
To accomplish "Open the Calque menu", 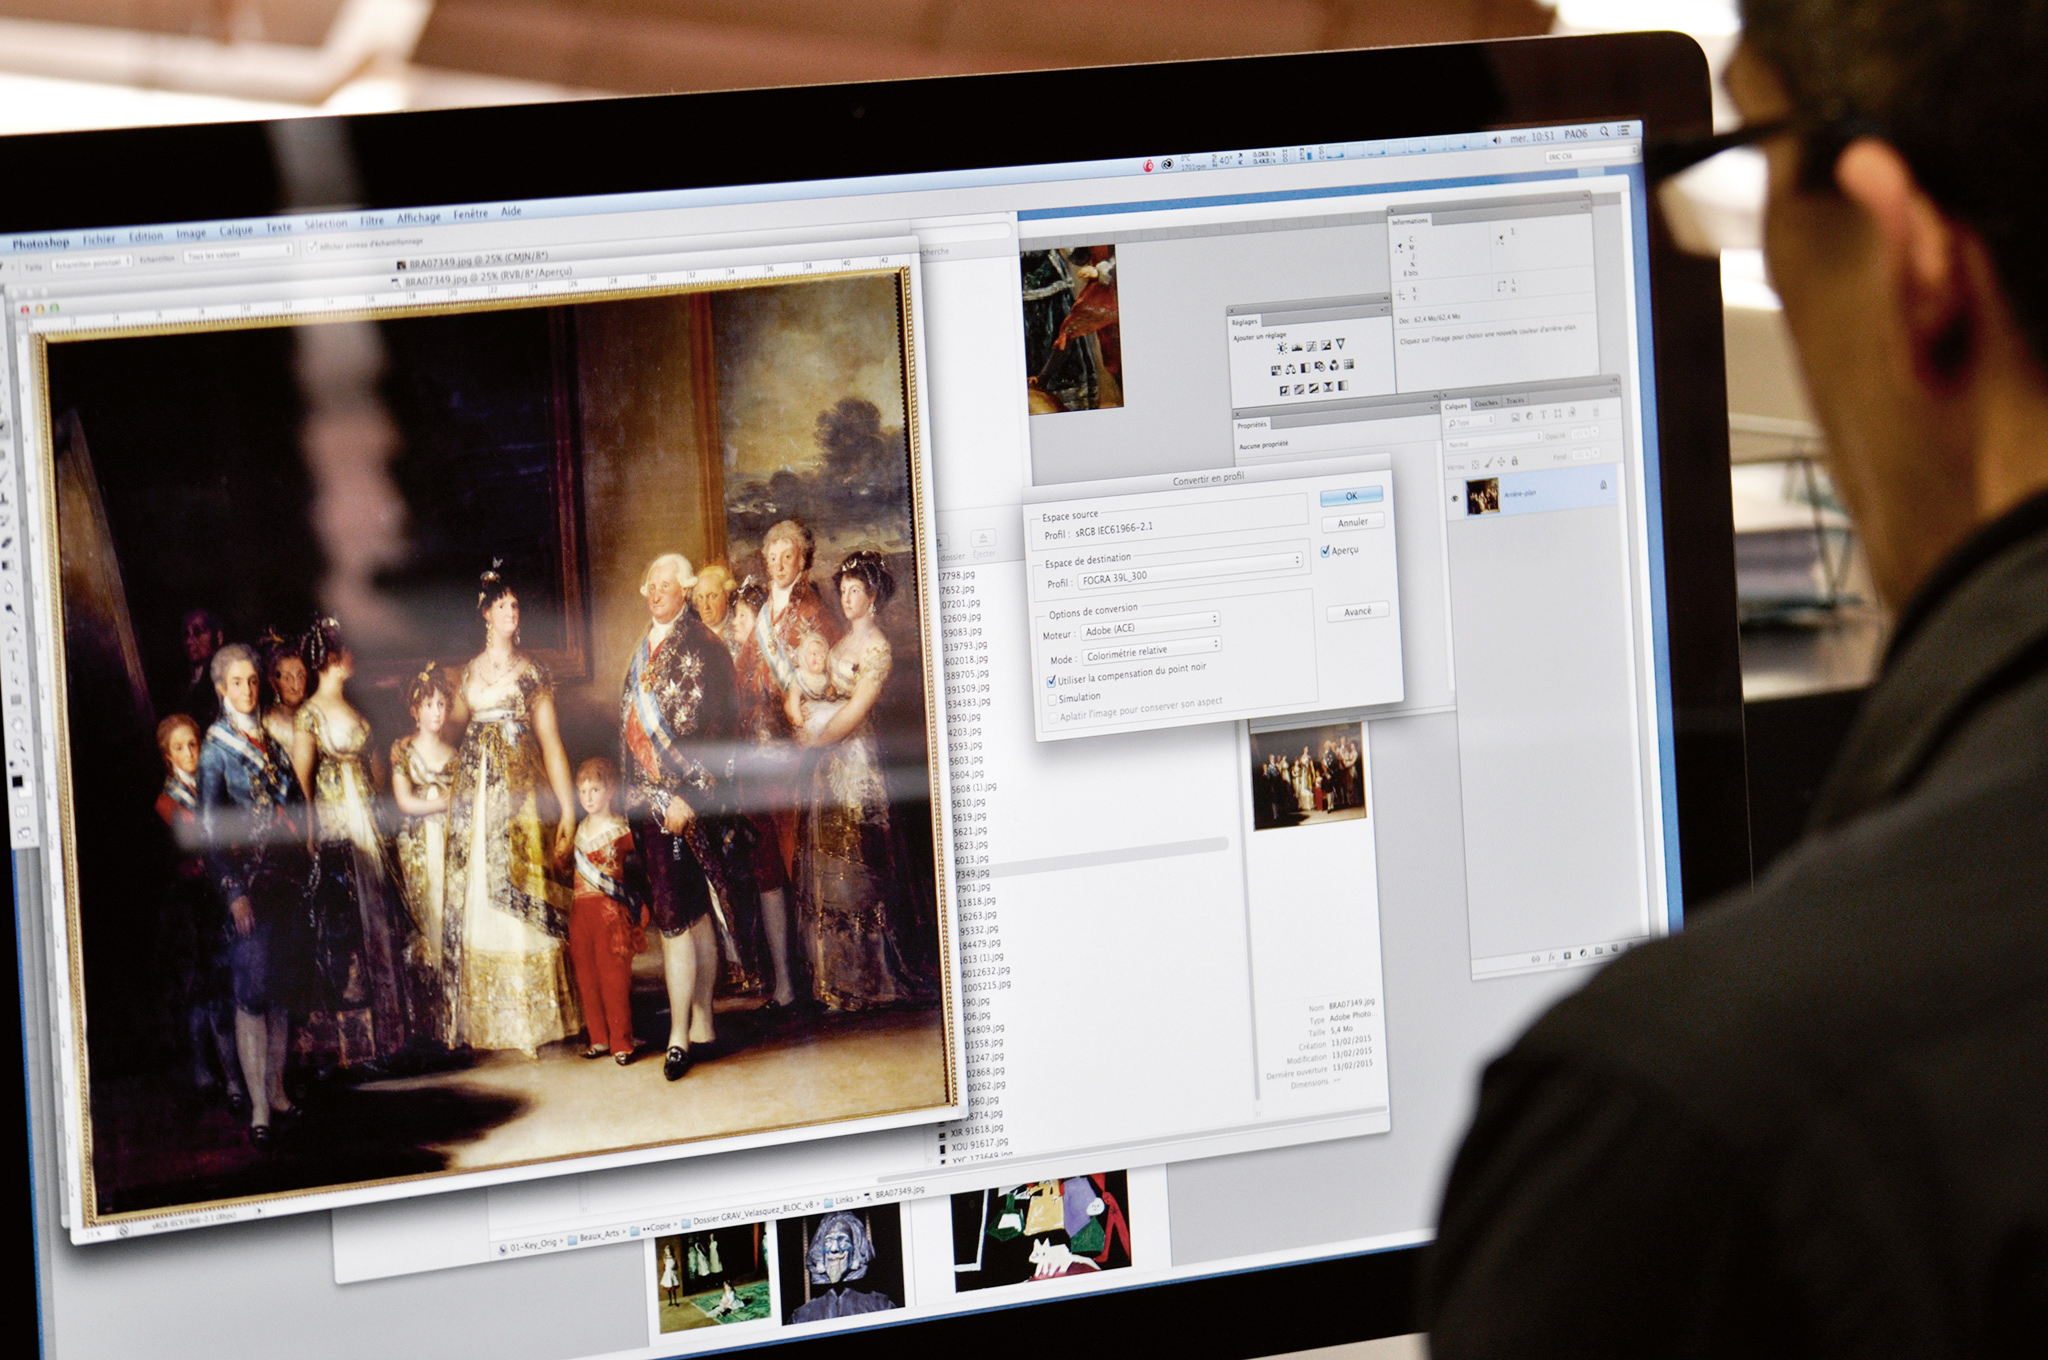I will [236, 230].
